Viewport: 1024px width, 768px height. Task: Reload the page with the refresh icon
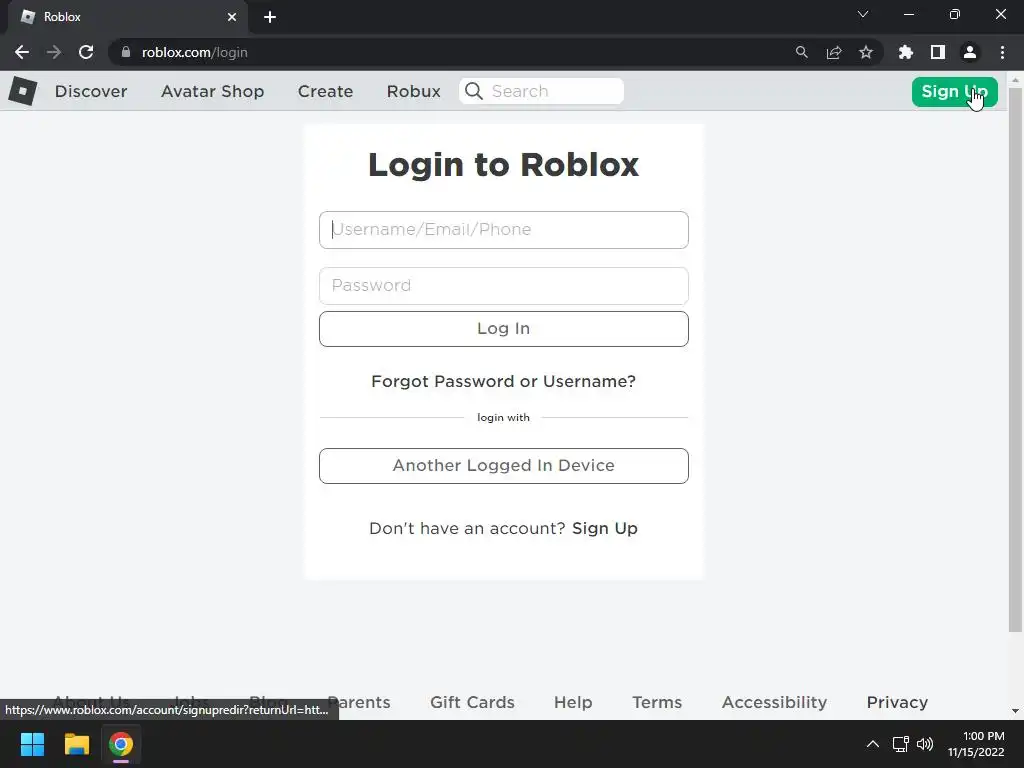click(x=86, y=52)
